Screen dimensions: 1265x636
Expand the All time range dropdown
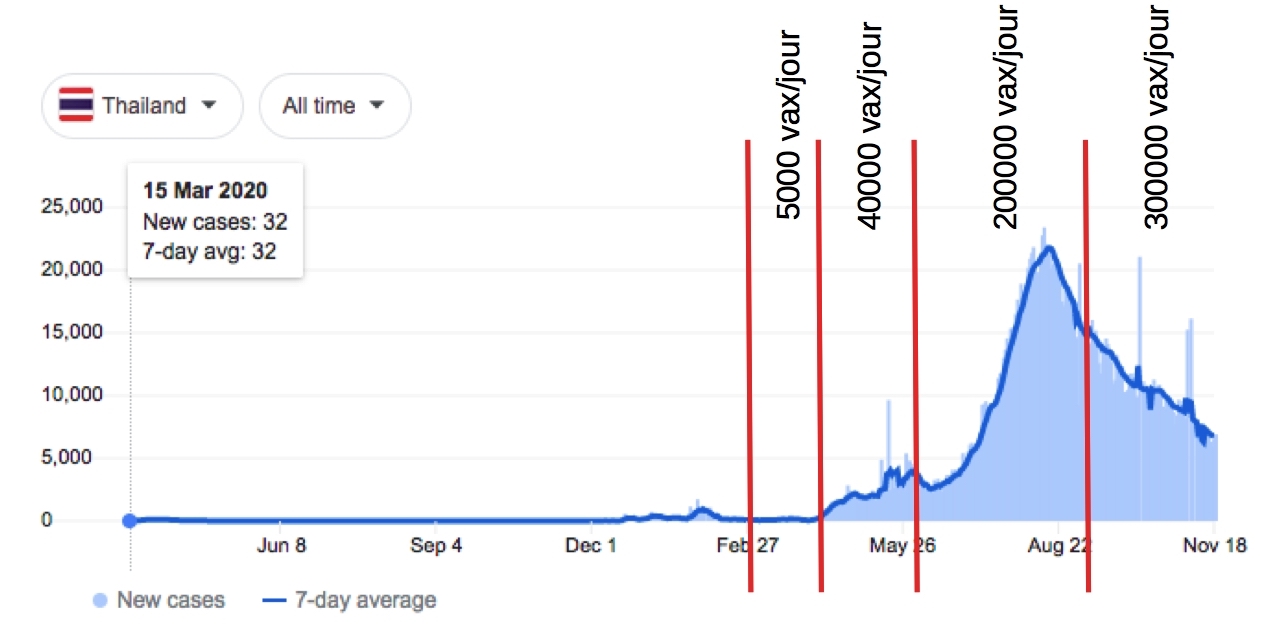tap(334, 105)
